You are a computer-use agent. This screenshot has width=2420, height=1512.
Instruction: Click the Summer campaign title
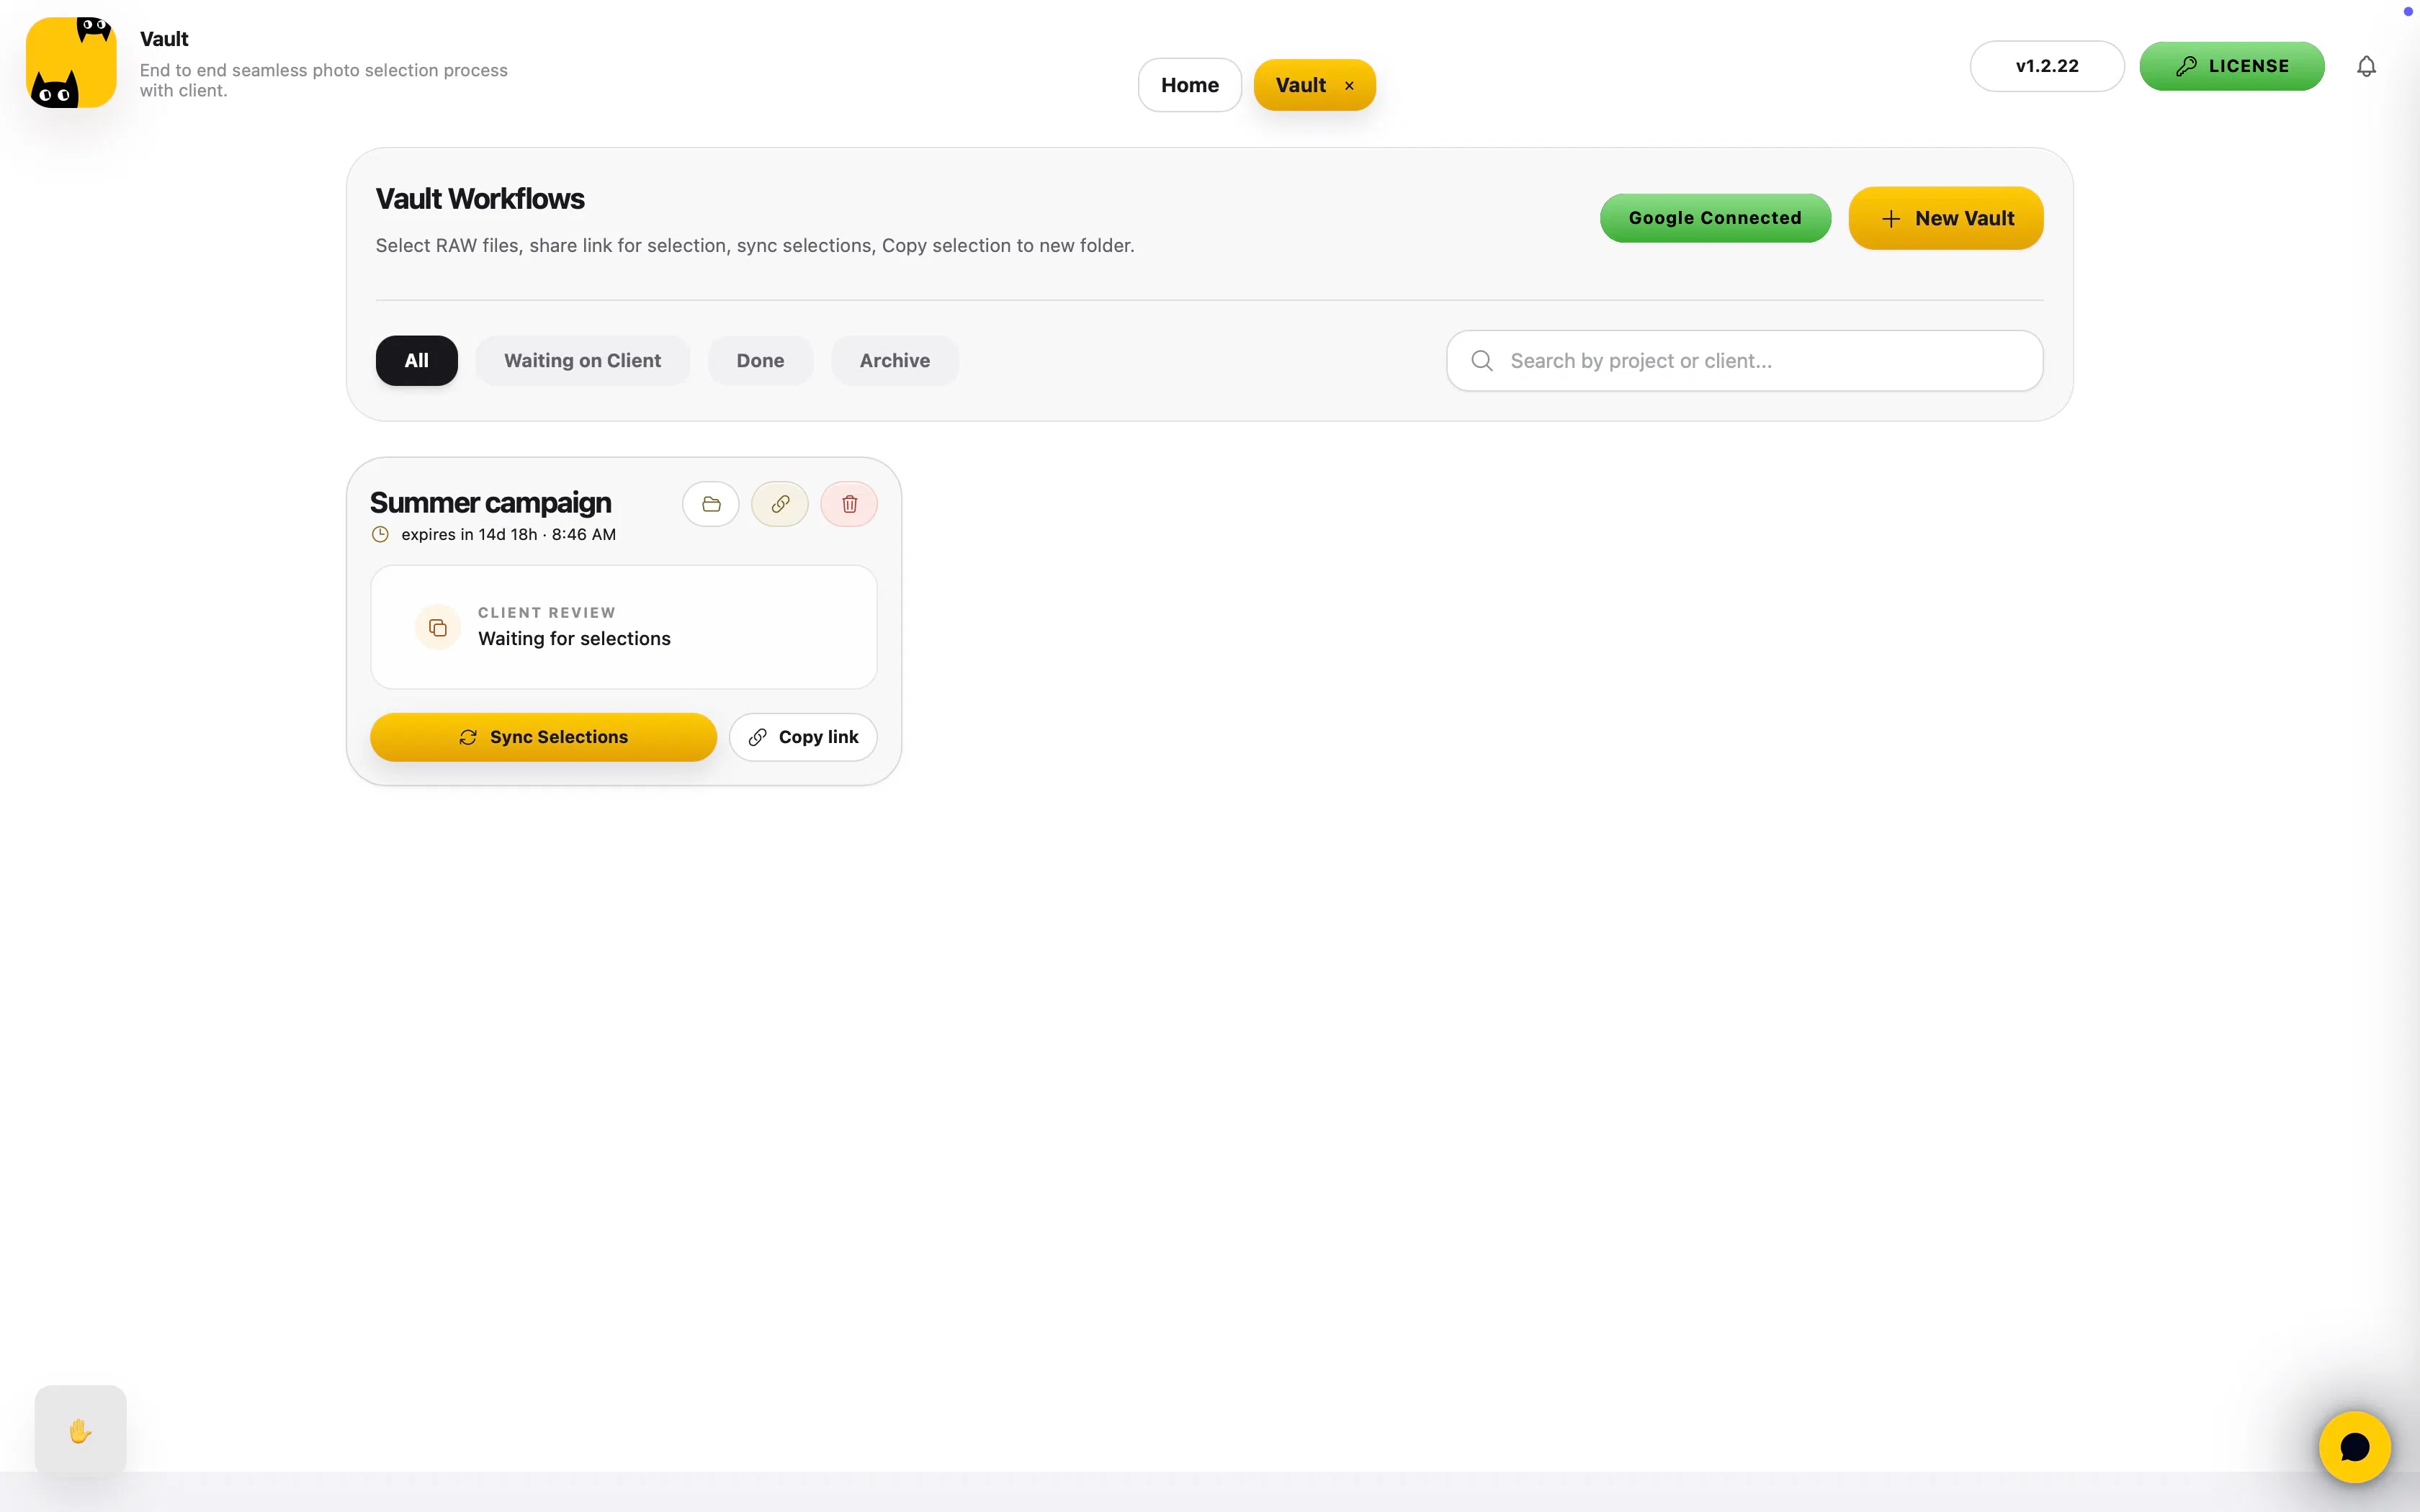coord(491,502)
